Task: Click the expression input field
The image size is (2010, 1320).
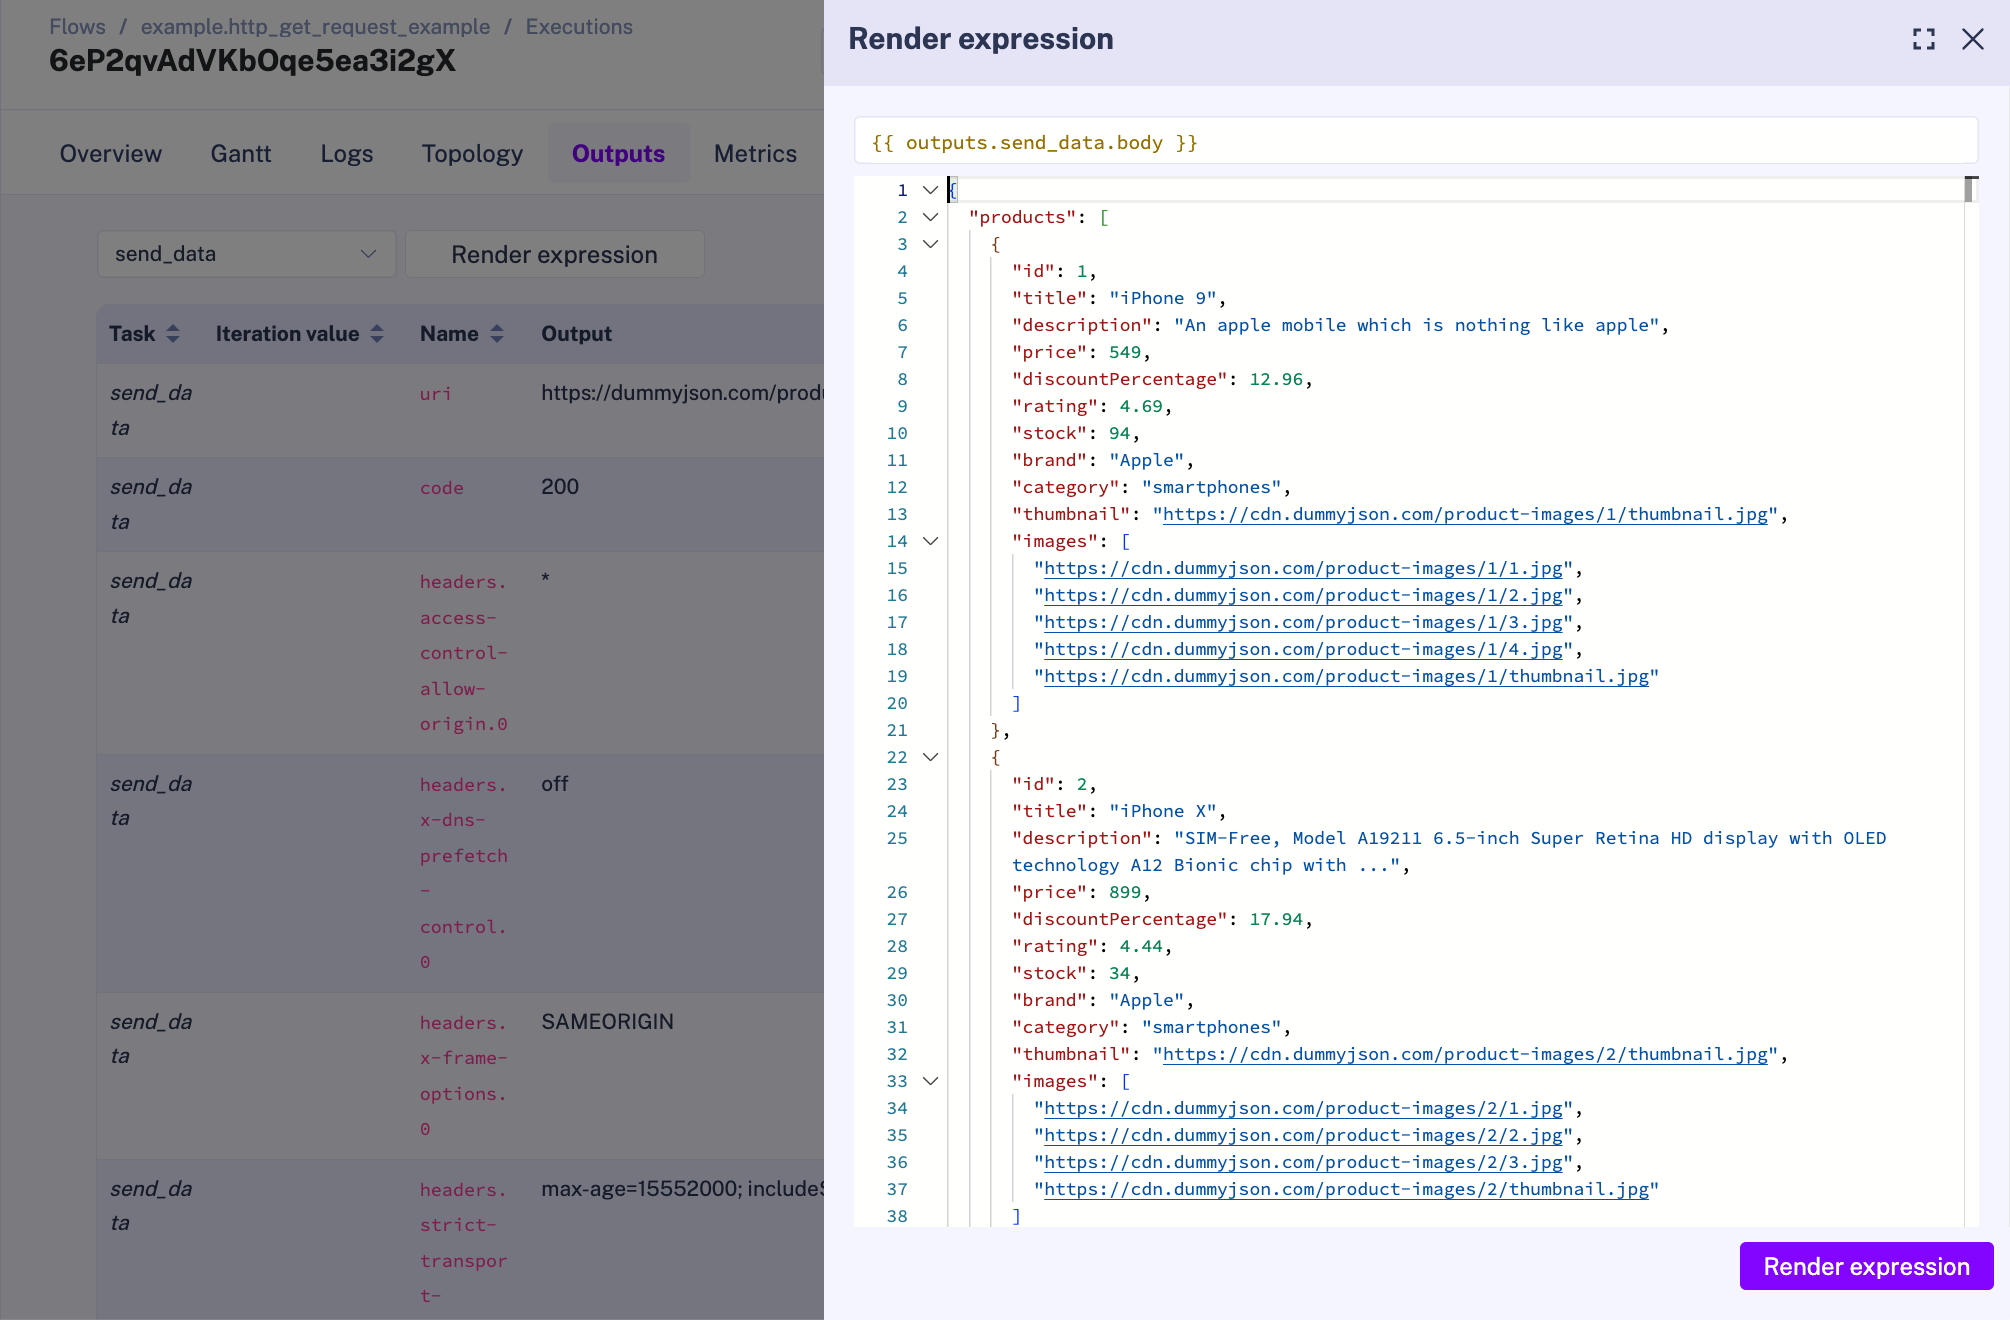Action: coord(1416,141)
